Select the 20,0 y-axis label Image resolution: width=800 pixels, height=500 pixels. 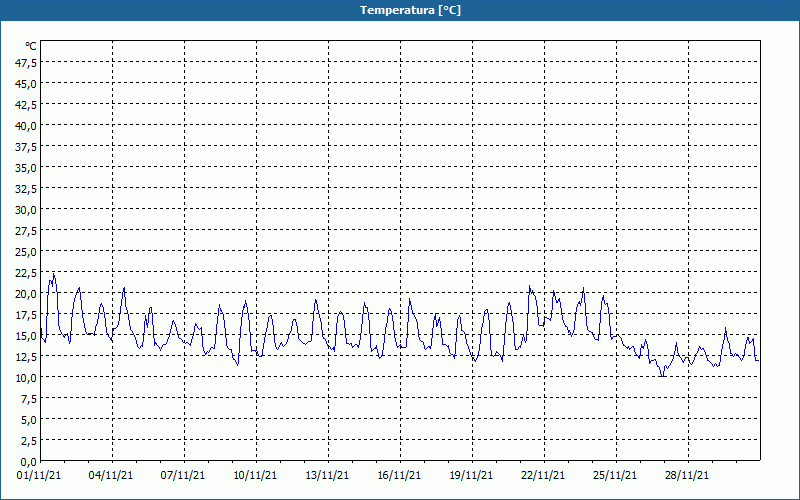(x=27, y=293)
